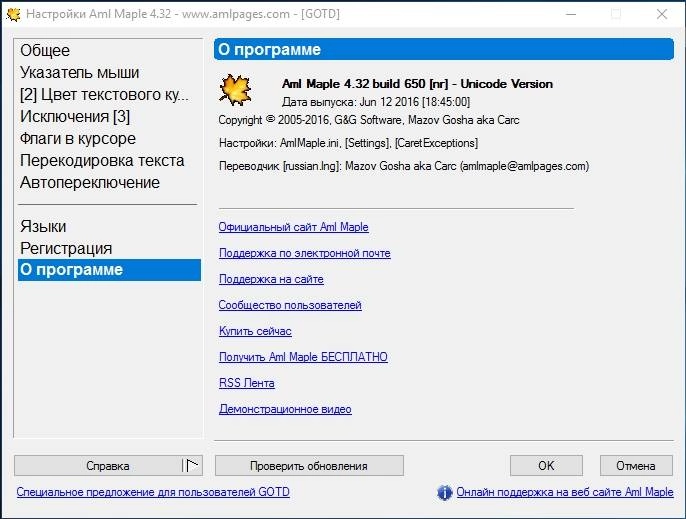Screen dimensions: 686x519
Task: Open the flag dropdown on Справка button
Action: point(191,465)
